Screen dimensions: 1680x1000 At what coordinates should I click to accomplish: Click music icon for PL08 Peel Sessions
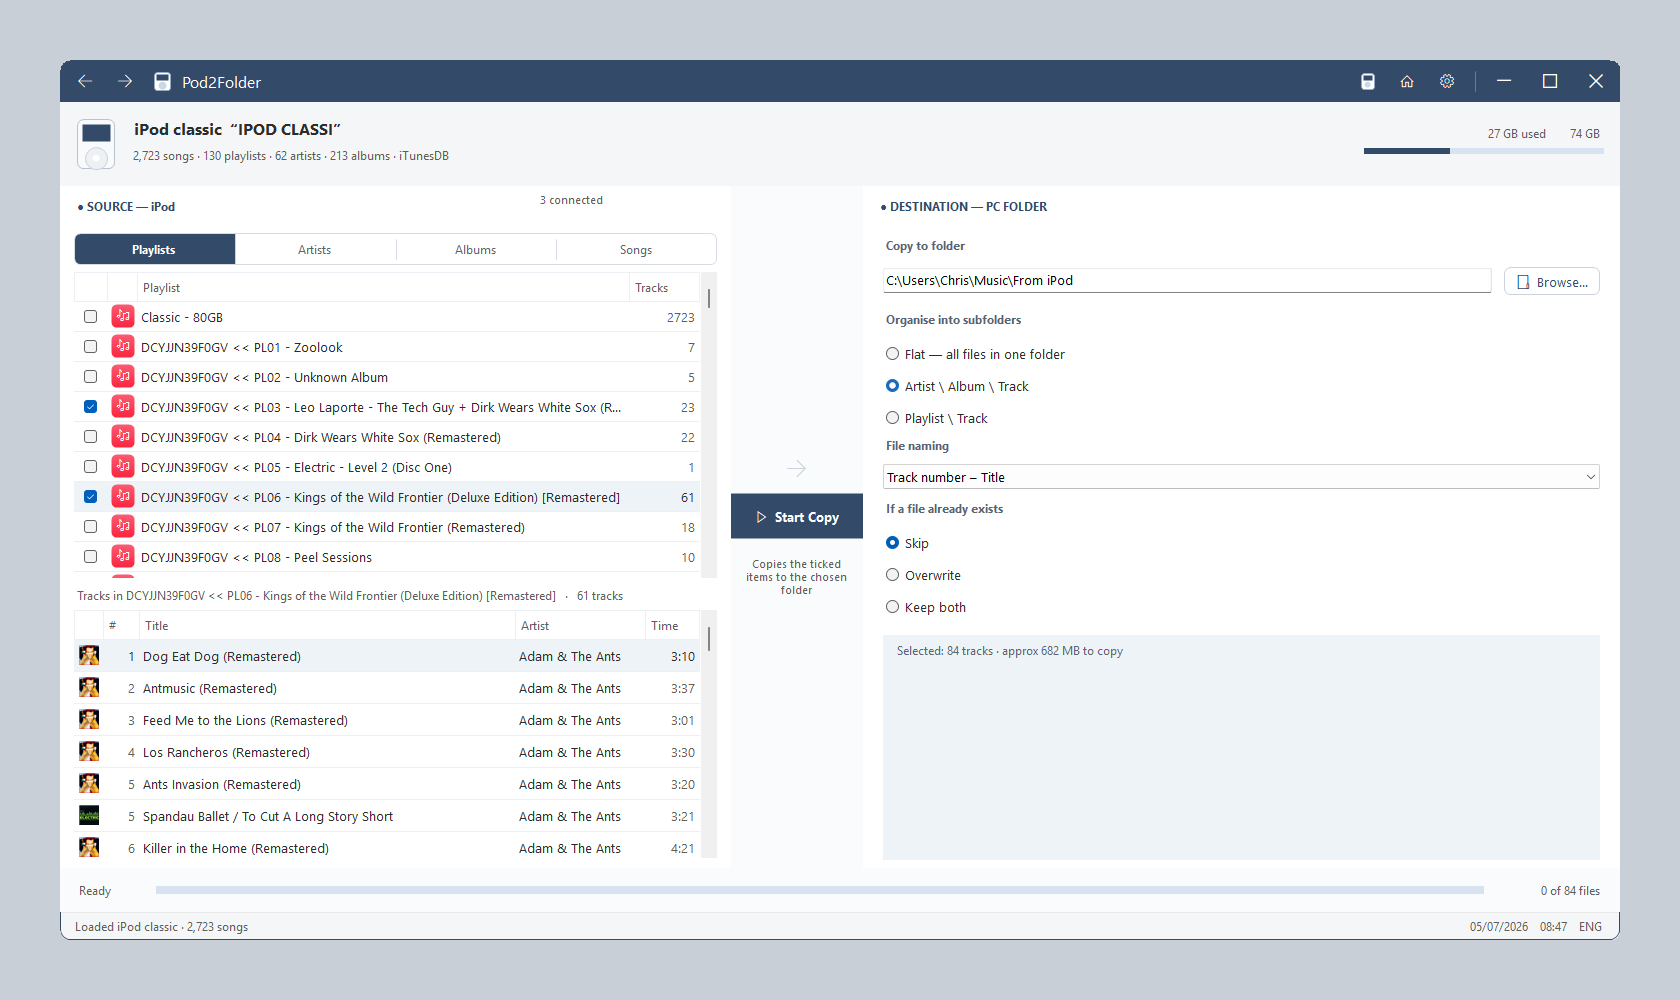[123, 556]
